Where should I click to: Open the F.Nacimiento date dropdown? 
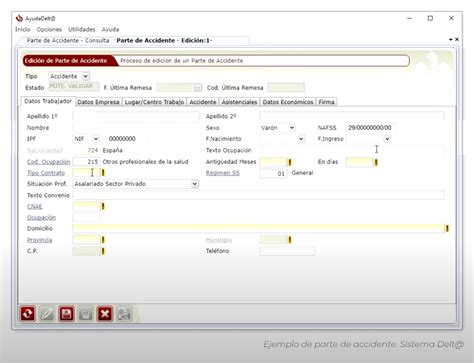301,139
